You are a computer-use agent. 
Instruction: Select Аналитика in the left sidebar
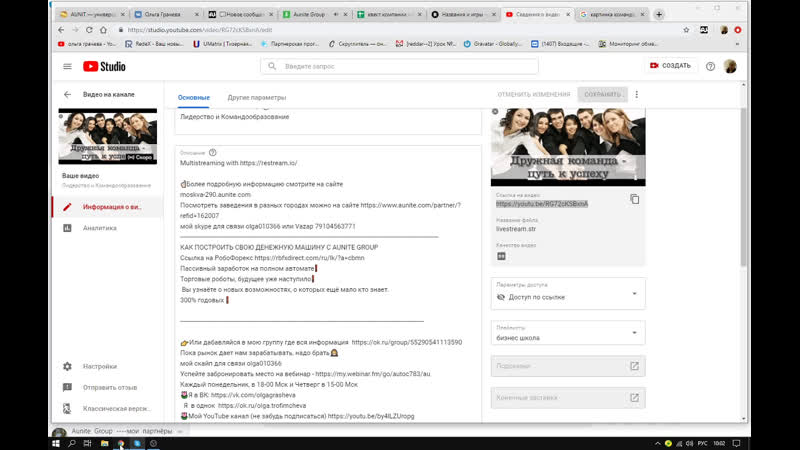pos(99,228)
